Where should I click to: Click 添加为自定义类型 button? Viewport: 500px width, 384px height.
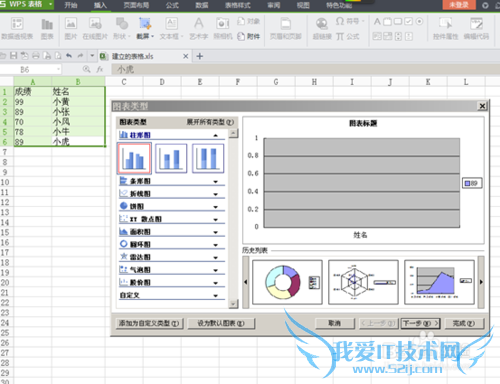tap(149, 323)
